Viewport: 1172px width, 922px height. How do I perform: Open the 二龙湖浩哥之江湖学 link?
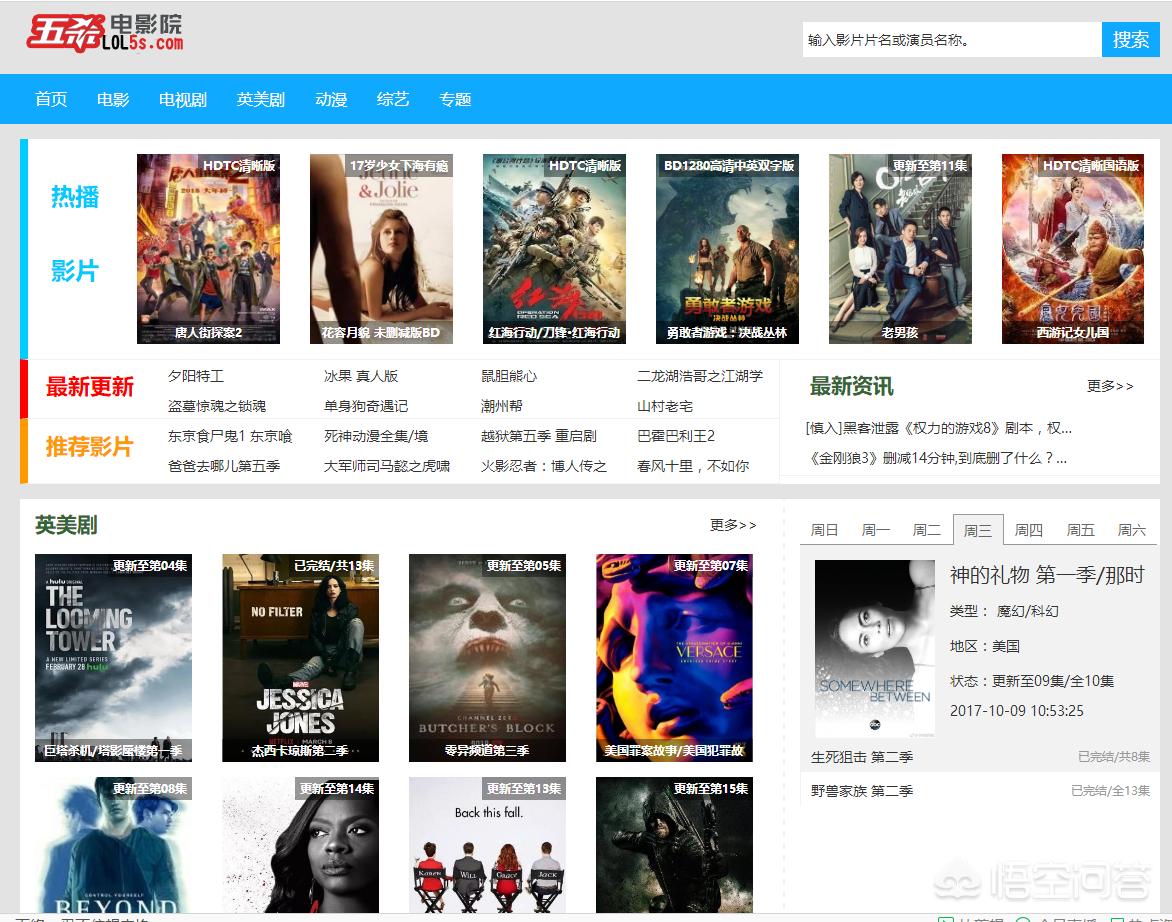coord(700,376)
